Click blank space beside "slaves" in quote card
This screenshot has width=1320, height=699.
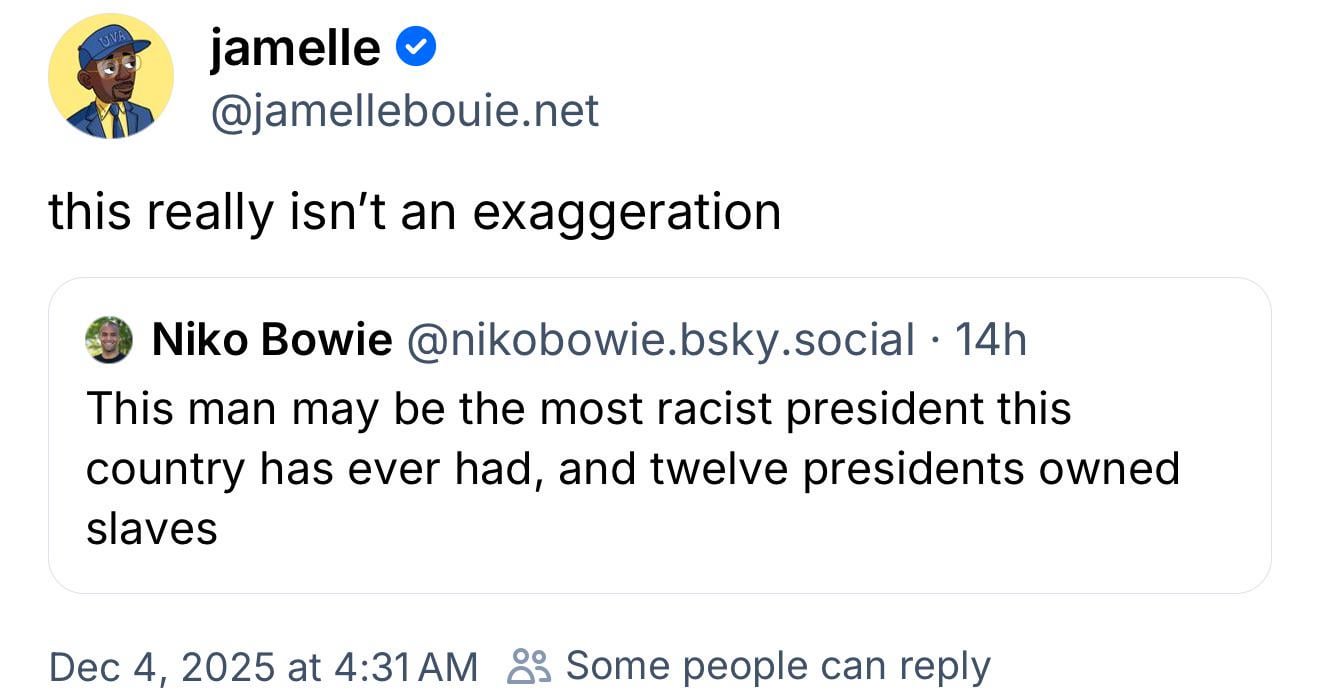700,529
